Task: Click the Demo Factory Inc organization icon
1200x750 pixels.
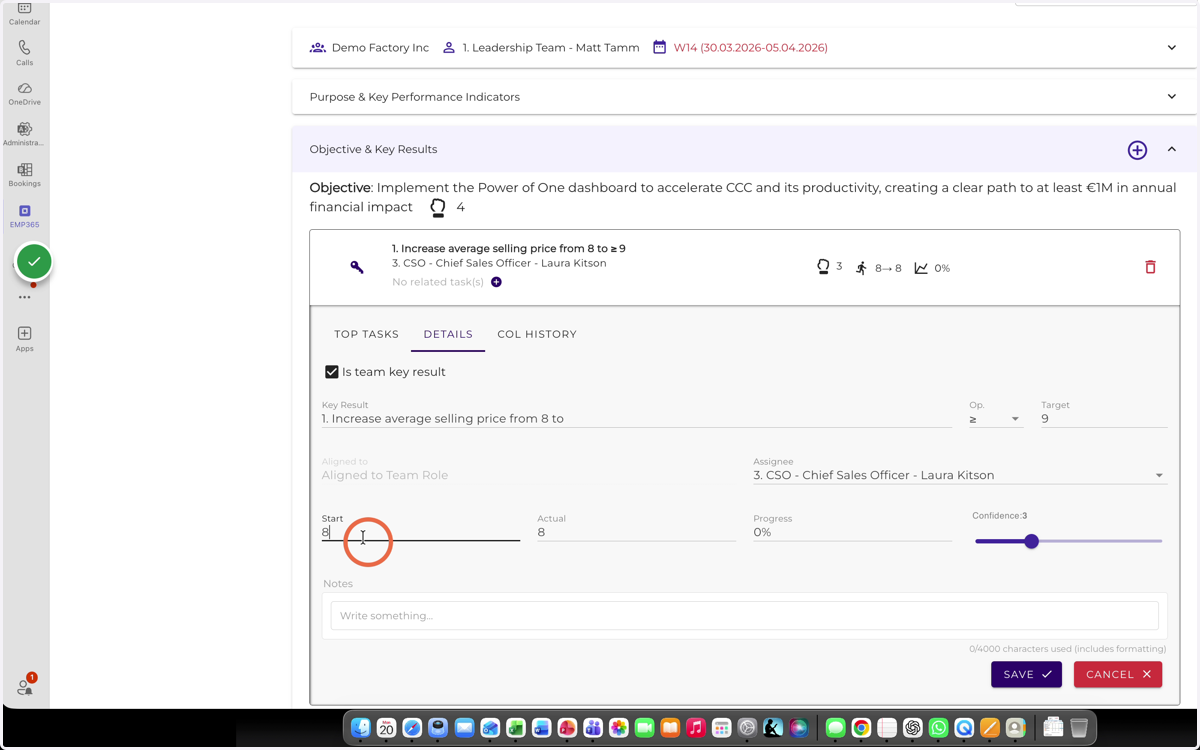Action: 318,47
